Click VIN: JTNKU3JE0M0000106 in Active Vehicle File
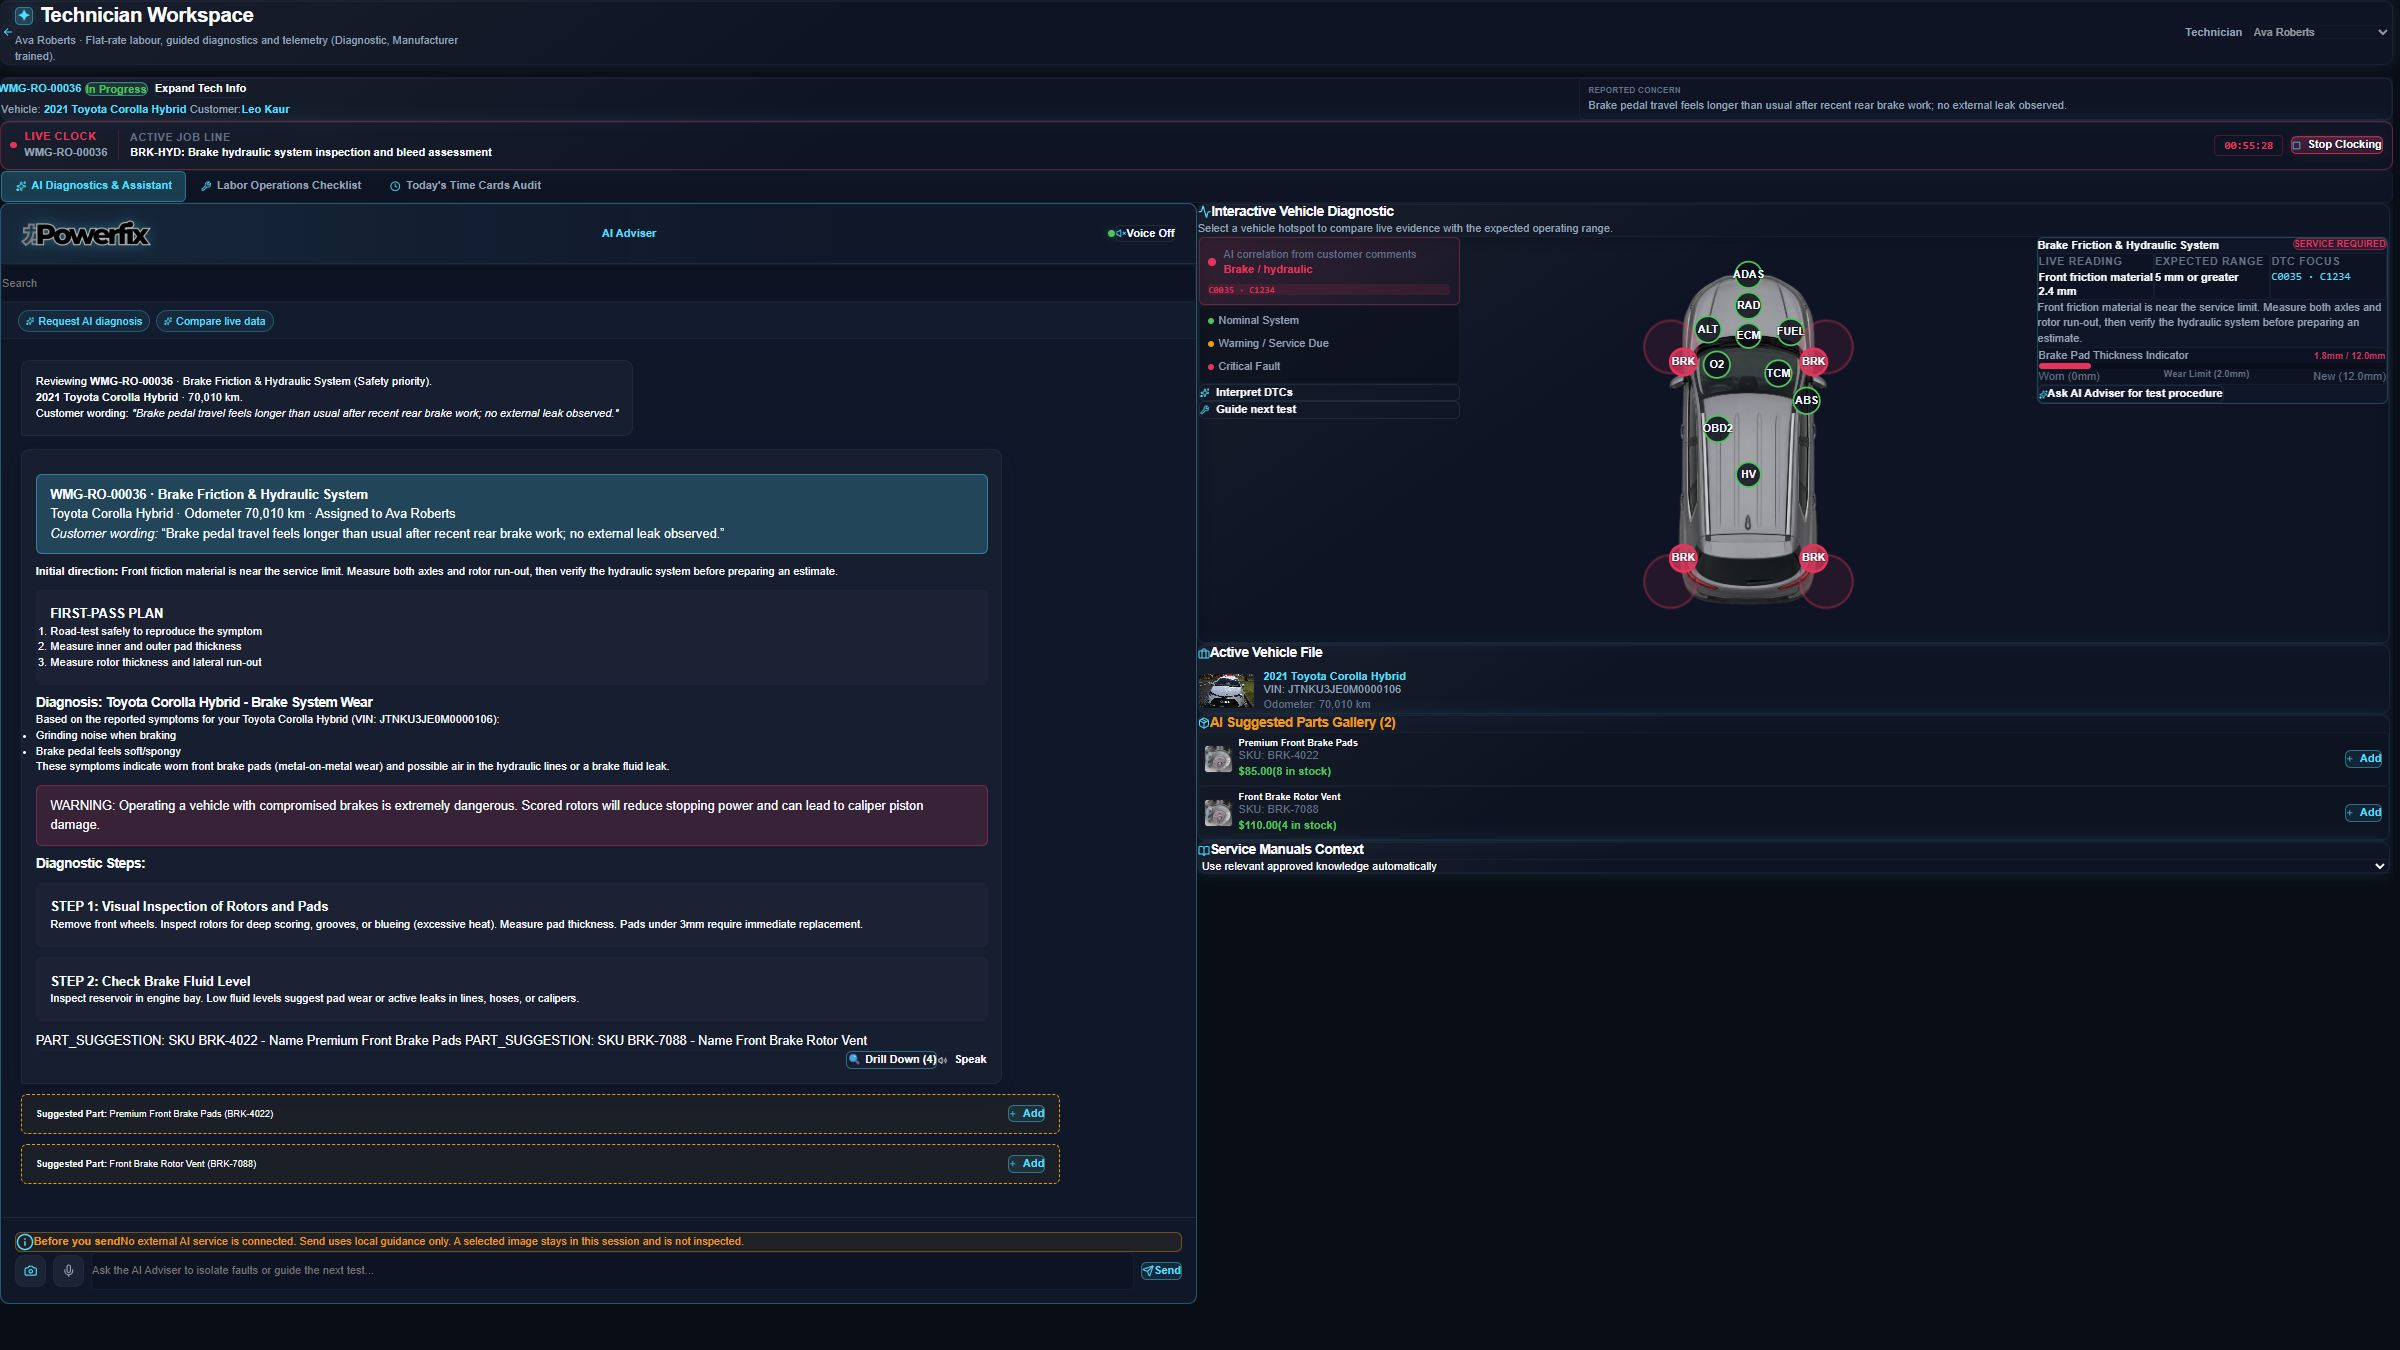The height and width of the screenshot is (1350, 2400). point(1332,689)
